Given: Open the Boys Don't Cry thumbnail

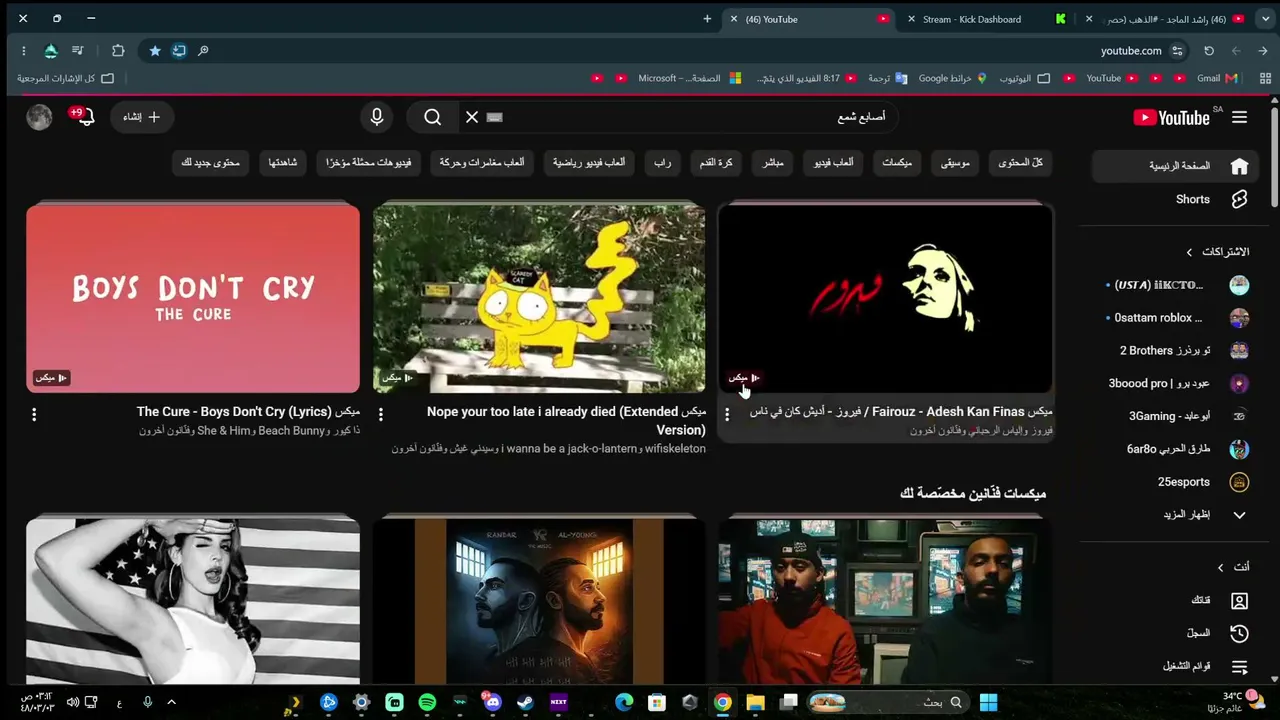Looking at the screenshot, I should tap(193, 298).
